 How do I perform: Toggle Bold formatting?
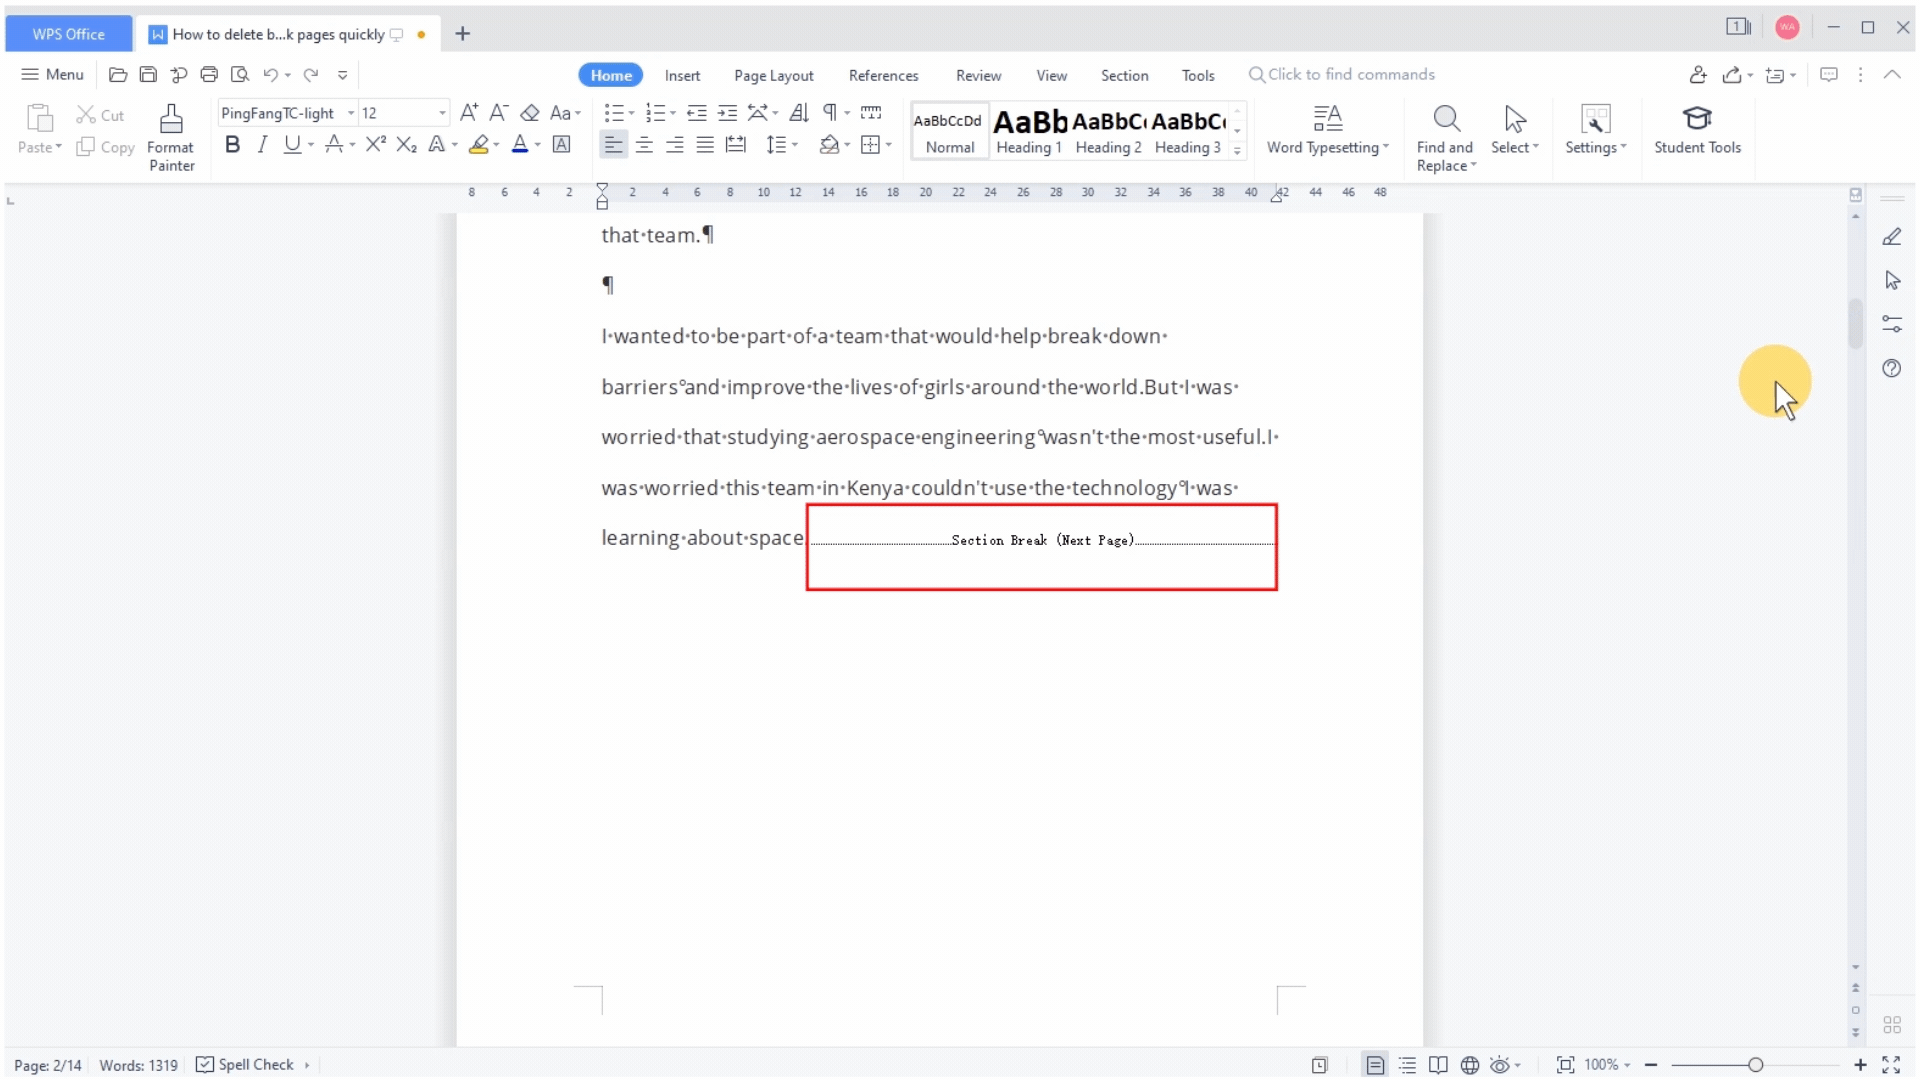(232, 145)
